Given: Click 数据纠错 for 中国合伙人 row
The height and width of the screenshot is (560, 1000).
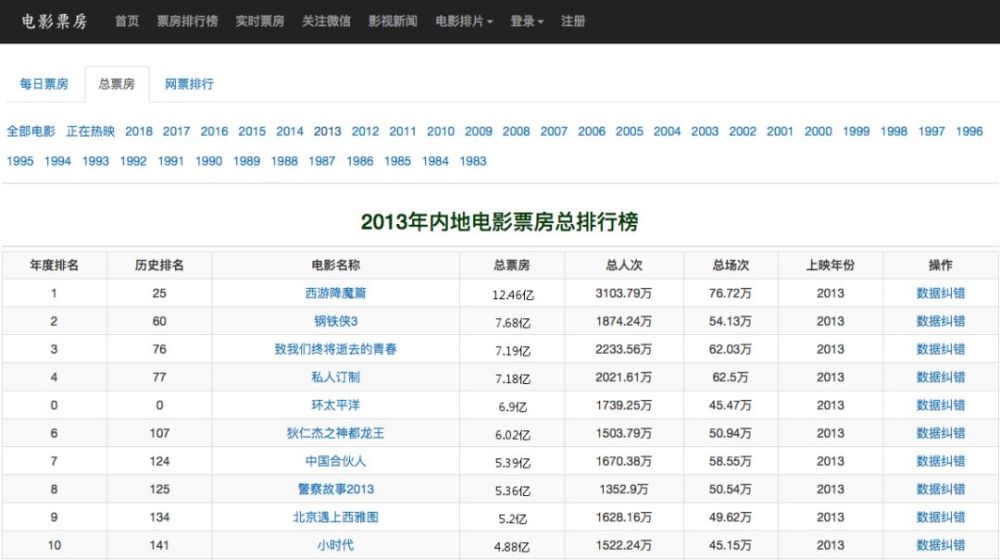Looking at the screenshot, I should 941,461.
